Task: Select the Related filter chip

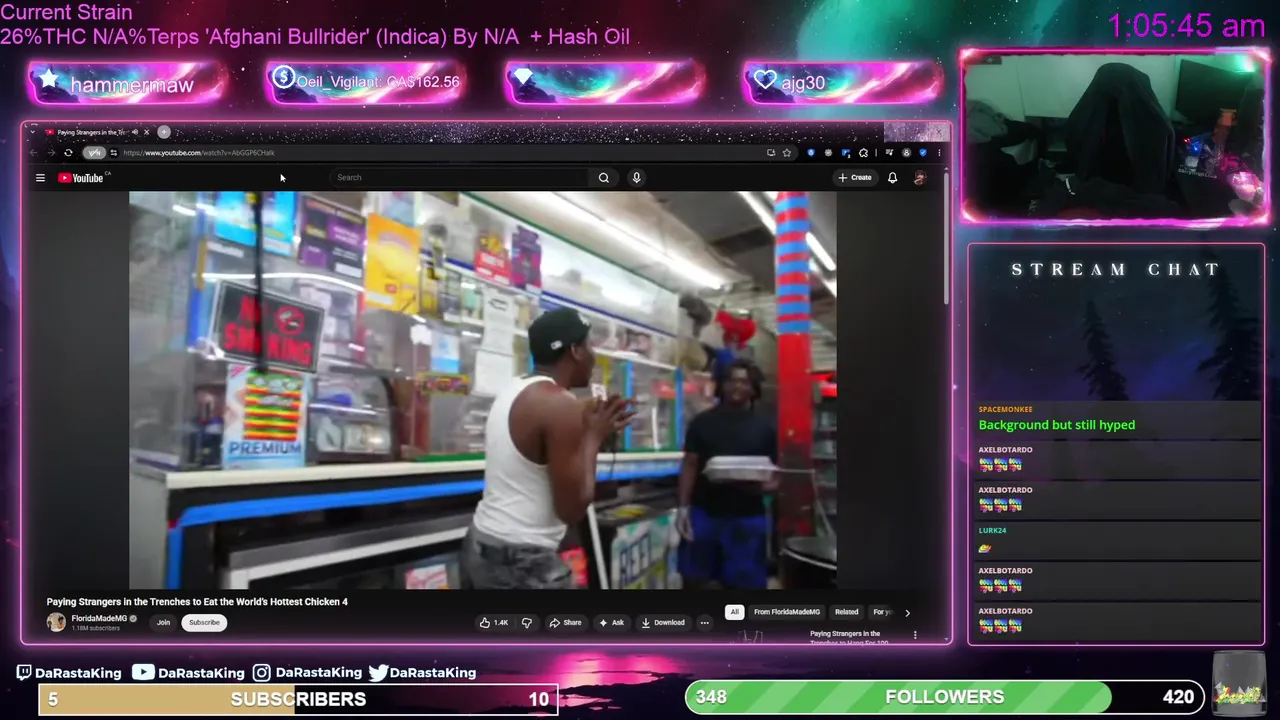Action: [x=847, y=612]
